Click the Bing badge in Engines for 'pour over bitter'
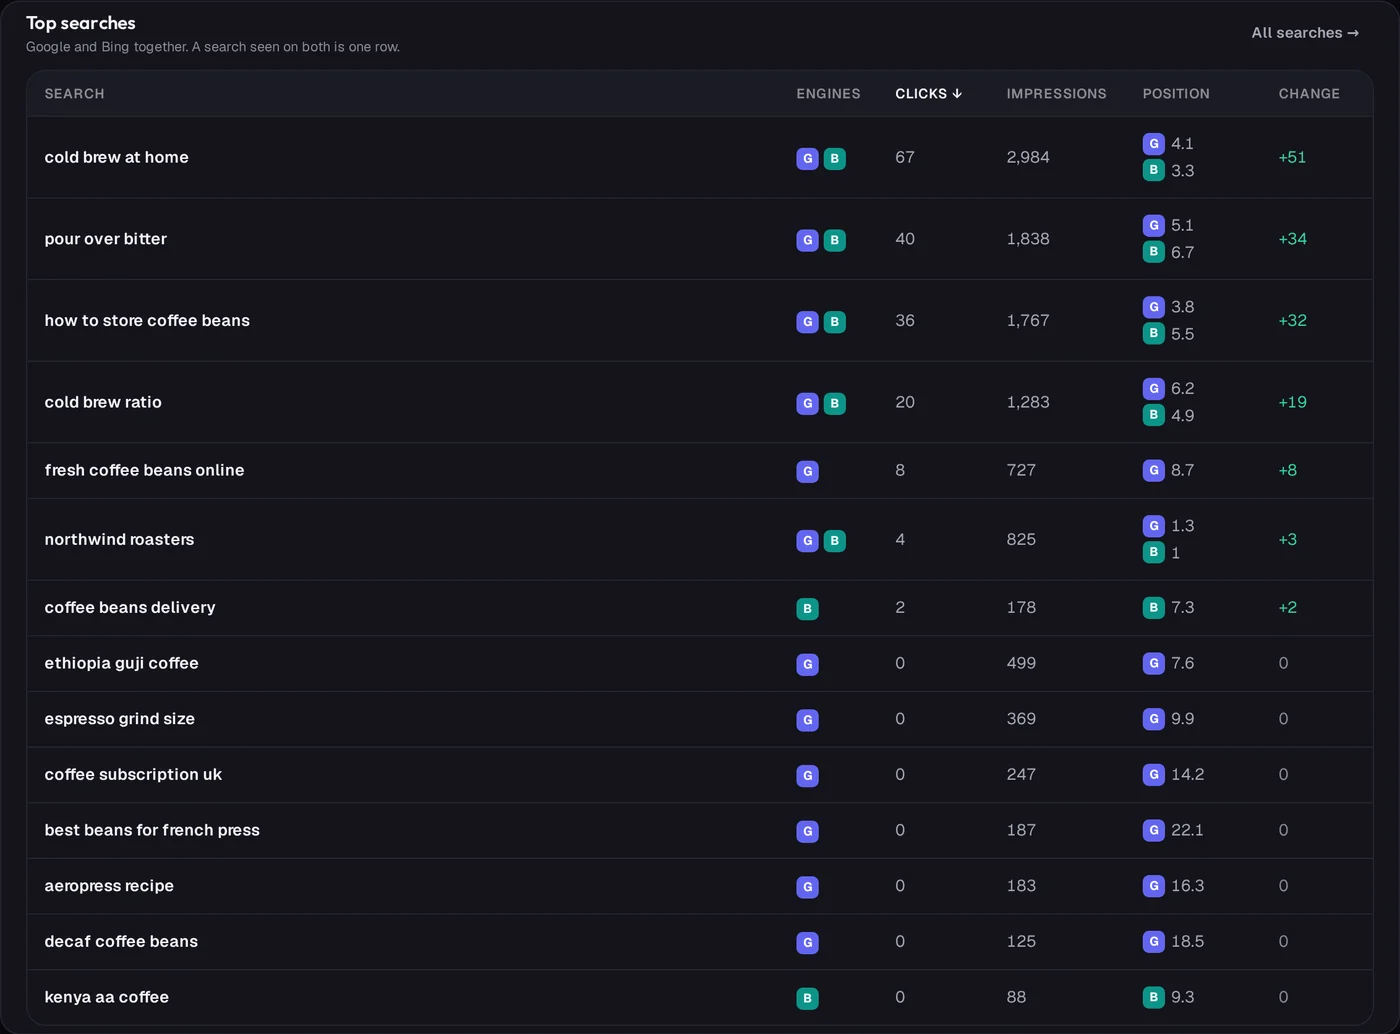 point(834,240)
